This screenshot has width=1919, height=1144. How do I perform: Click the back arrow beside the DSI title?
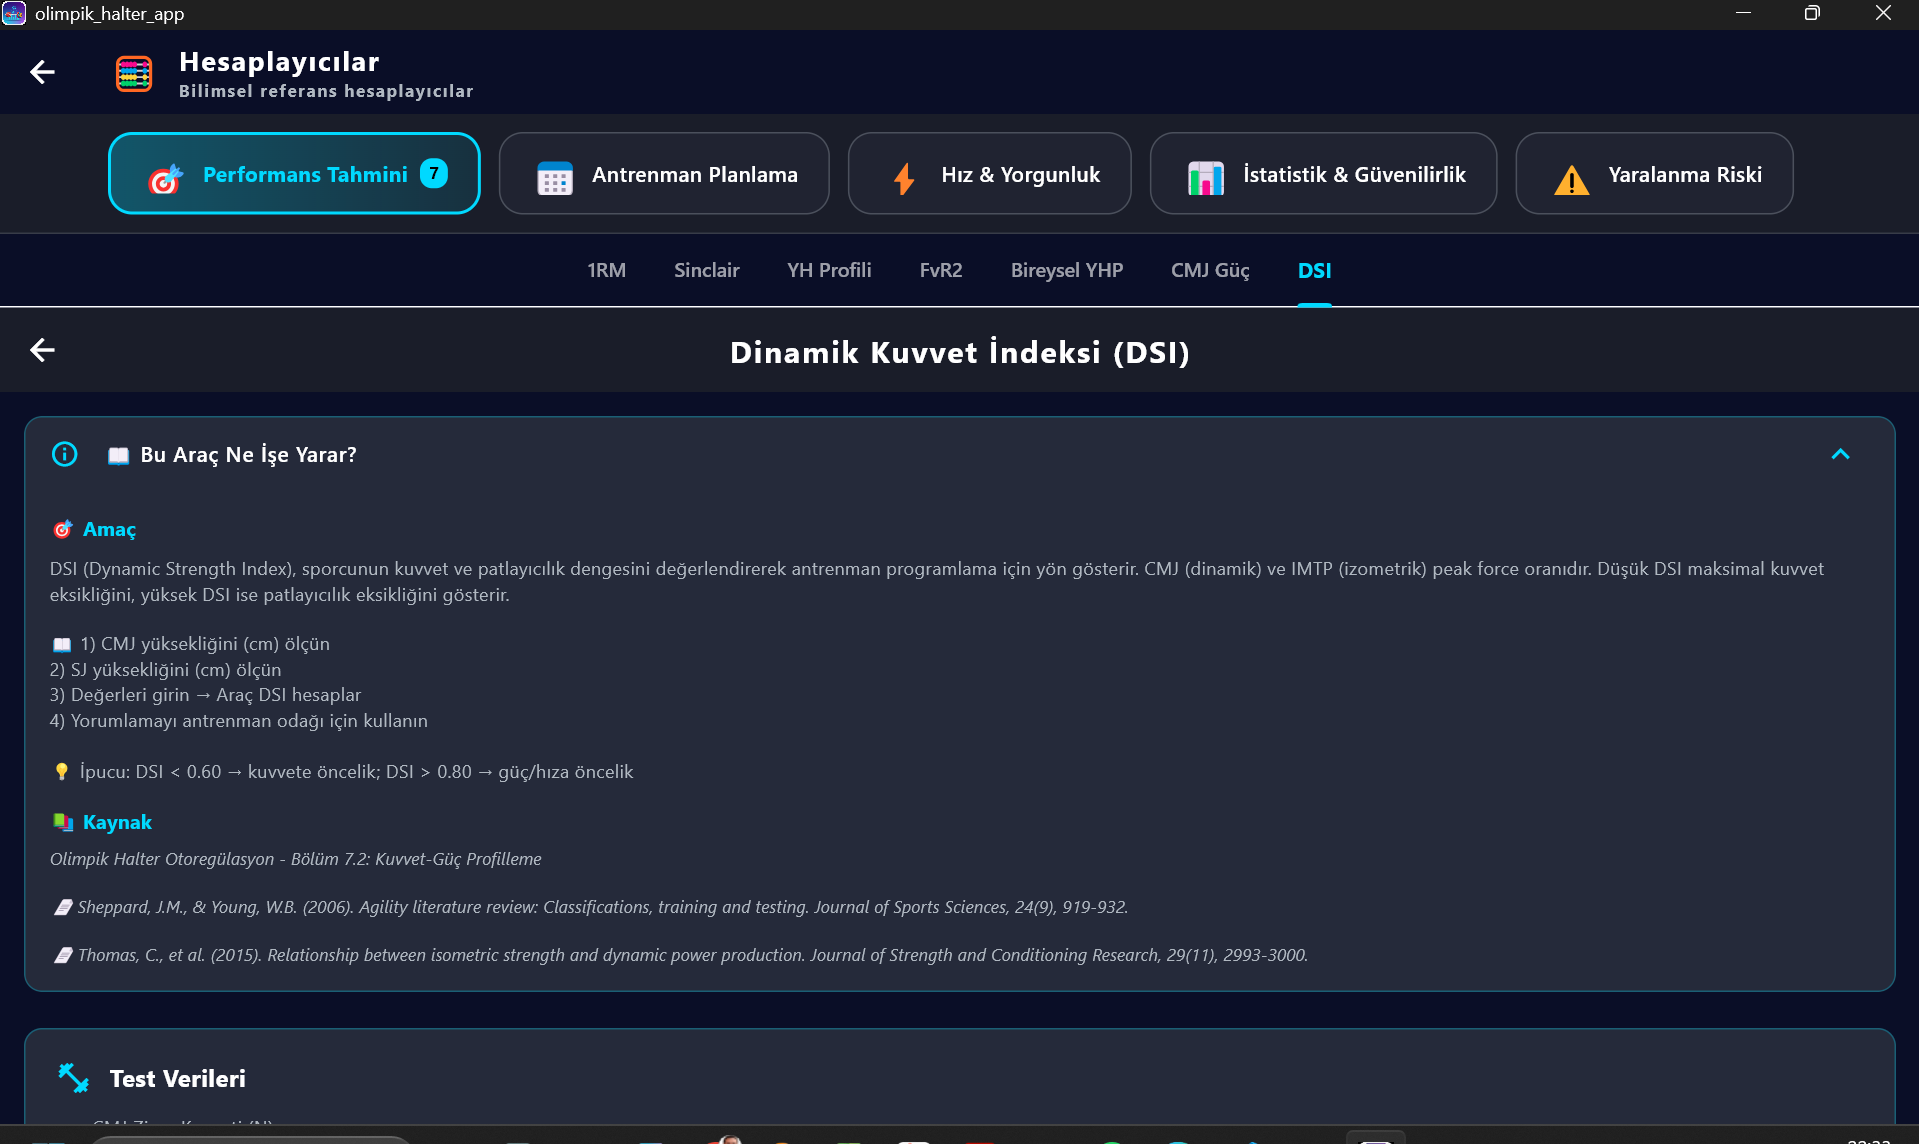pyautogui.click(x=42, y=350)
